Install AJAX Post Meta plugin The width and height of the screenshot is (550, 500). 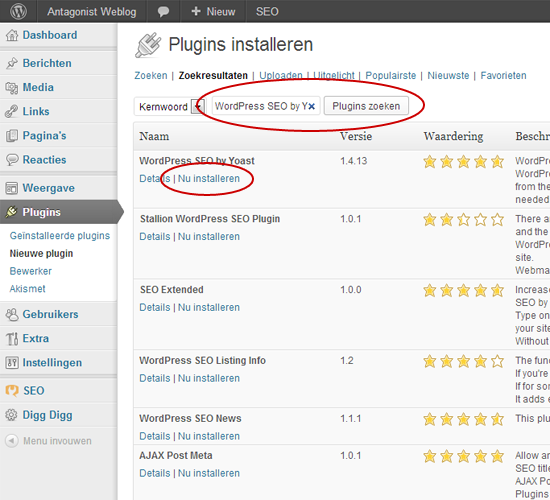pyautogui.click(x=209, y=473)
